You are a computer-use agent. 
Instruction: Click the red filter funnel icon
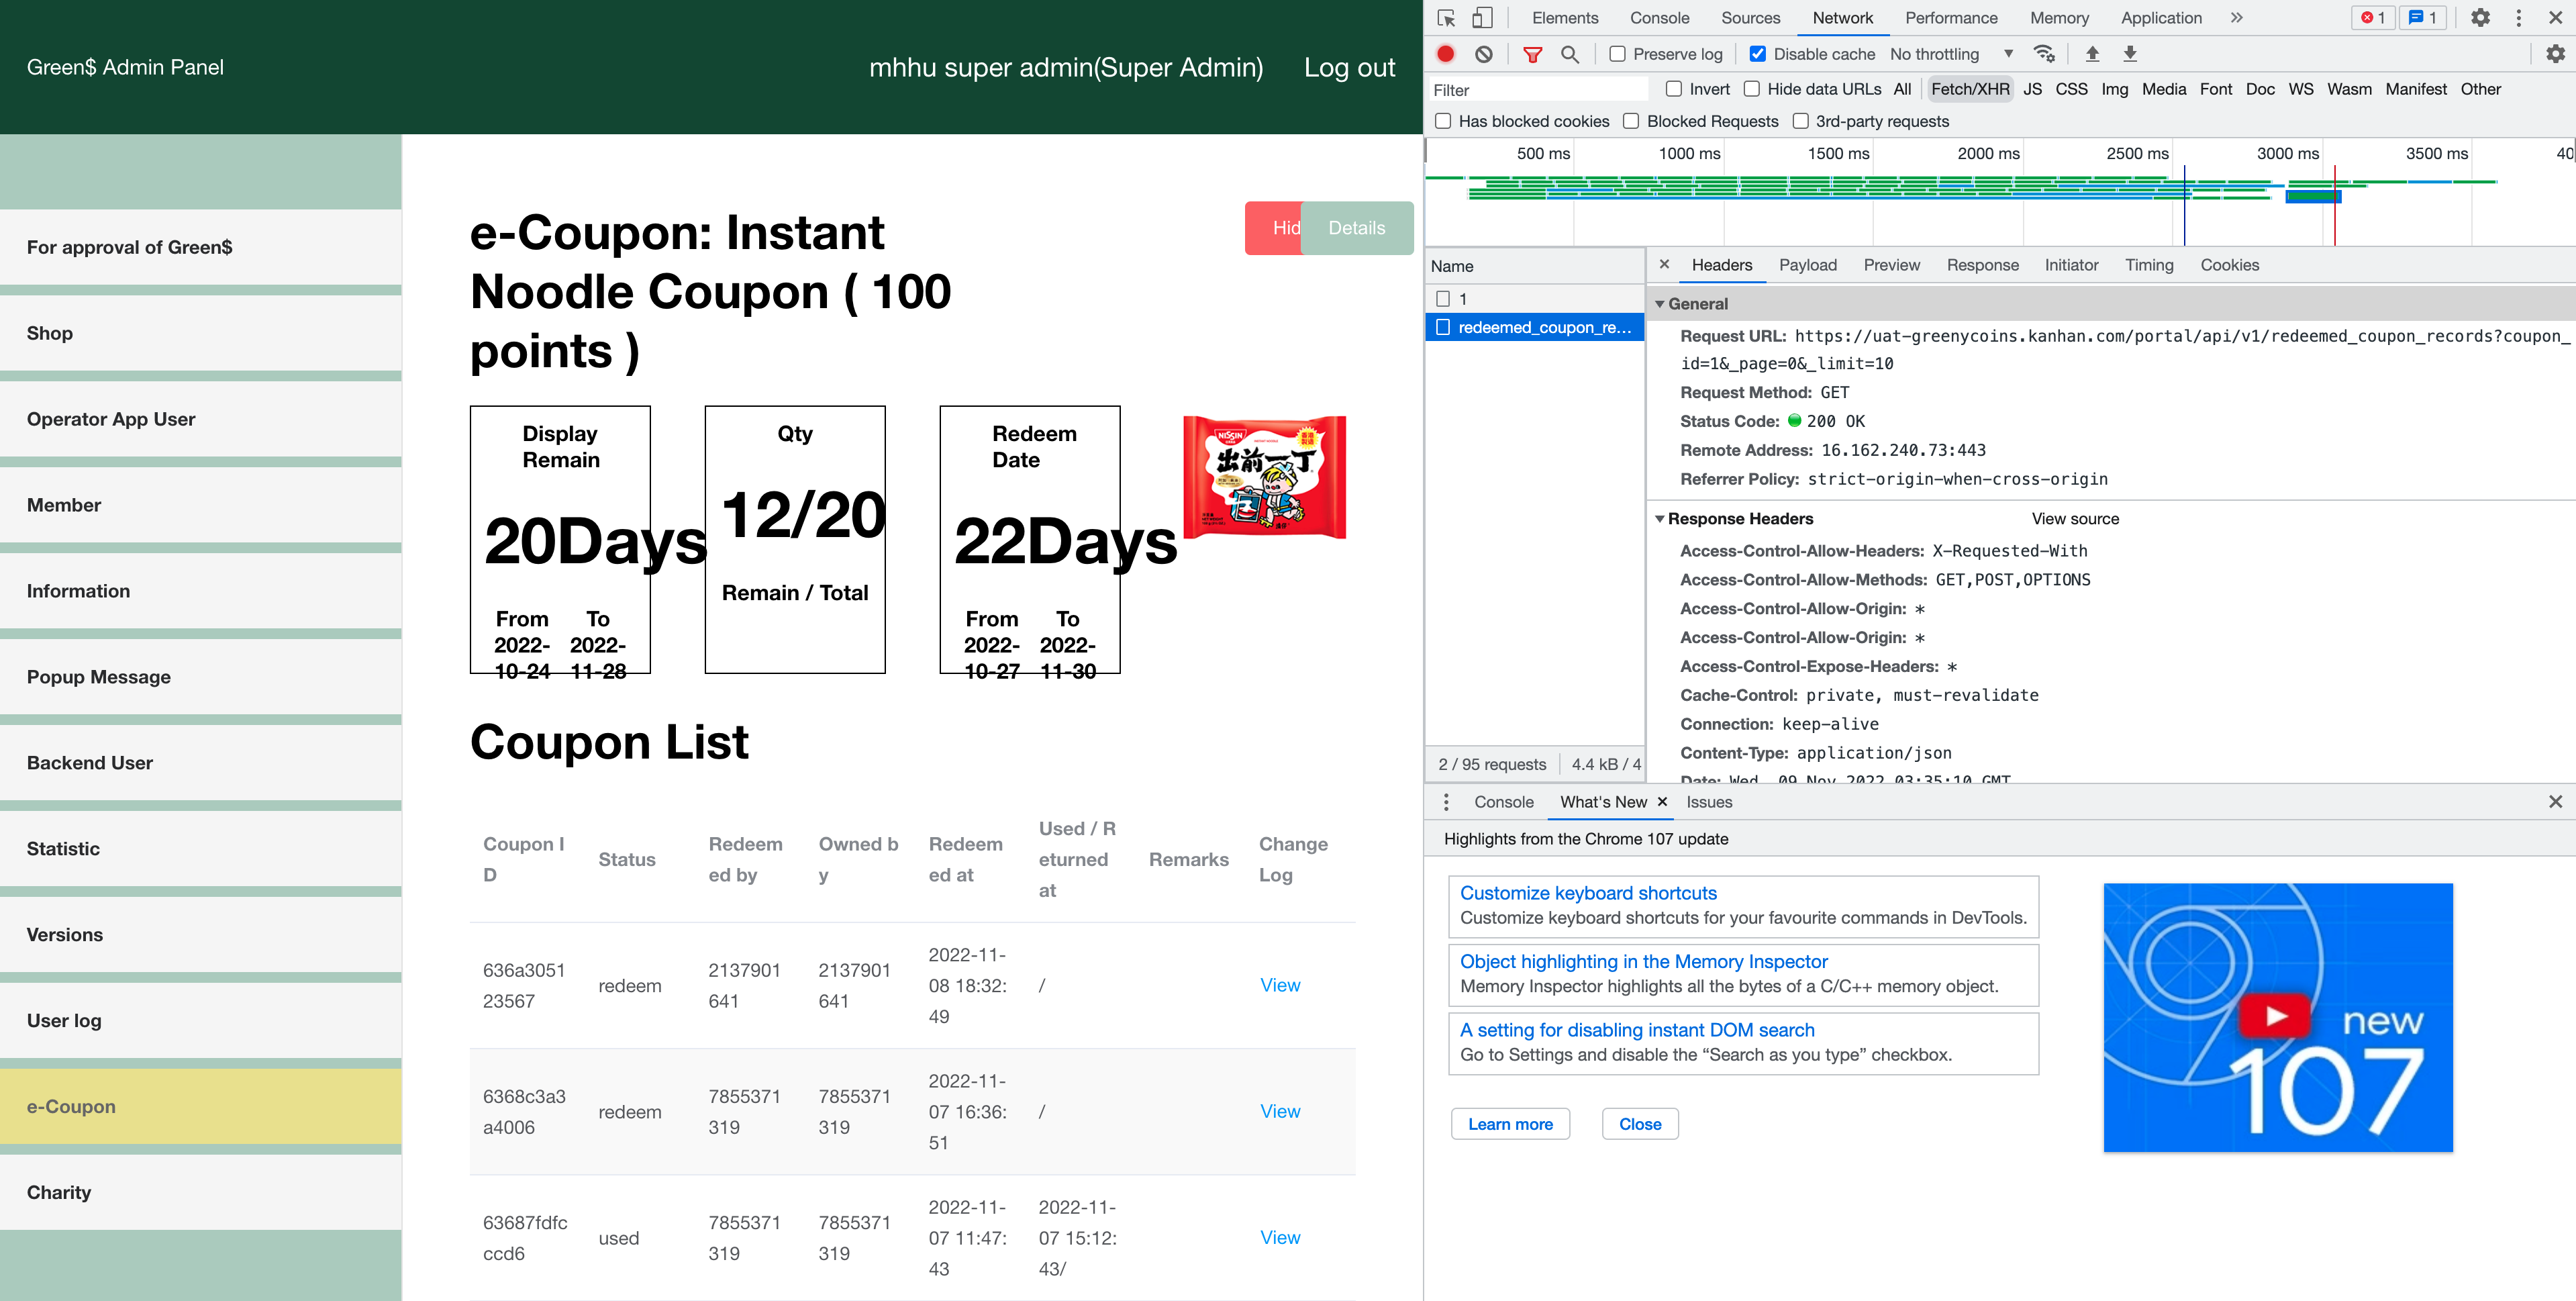point(1532,54)
